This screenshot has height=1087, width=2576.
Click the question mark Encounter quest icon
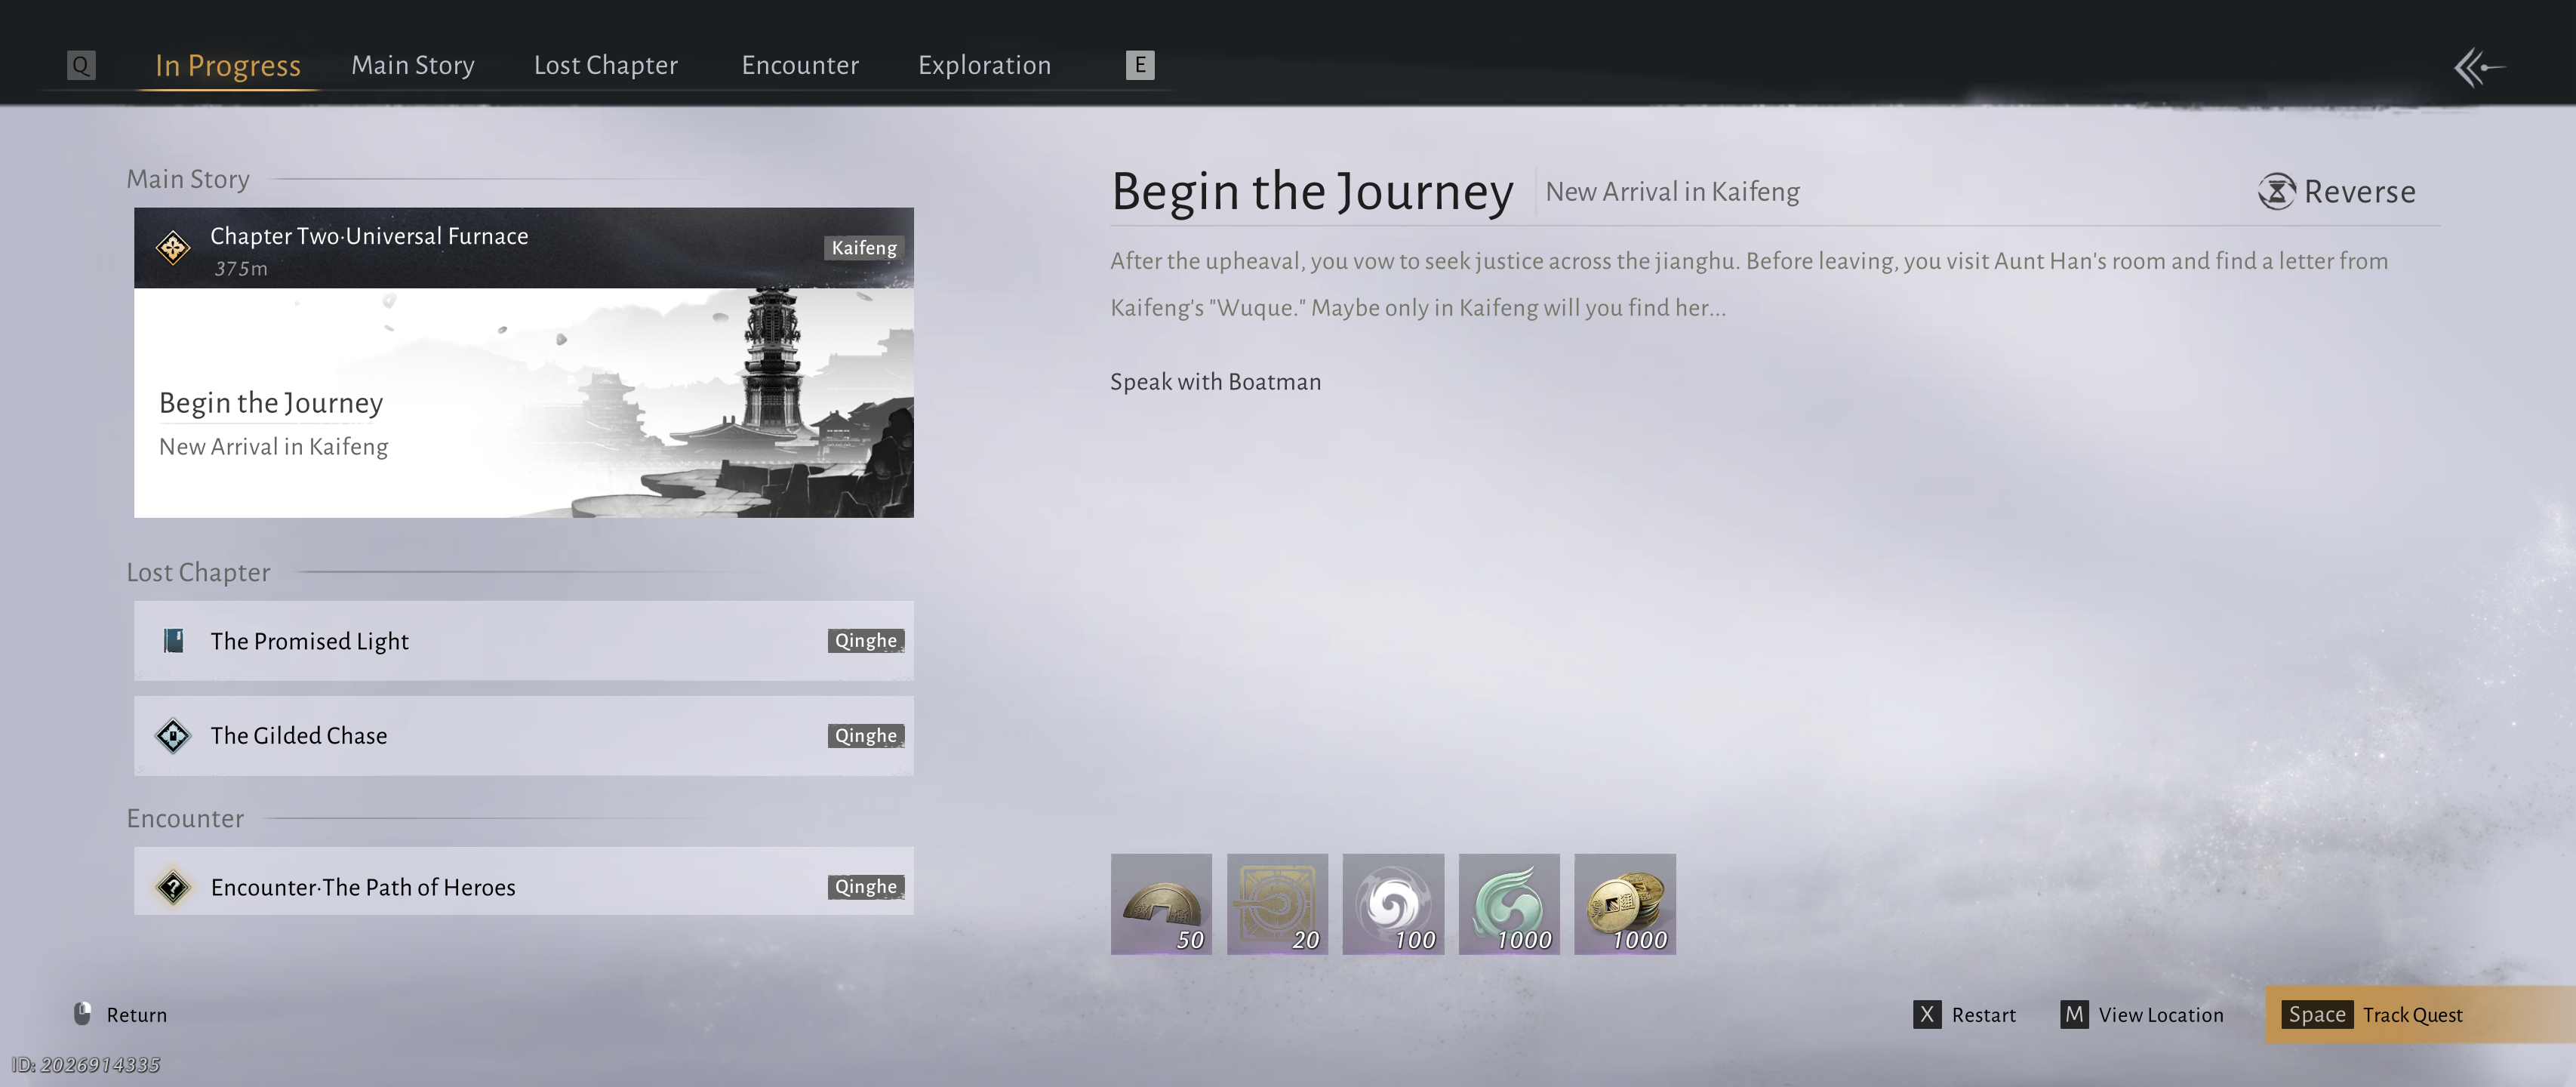(173, 887)
